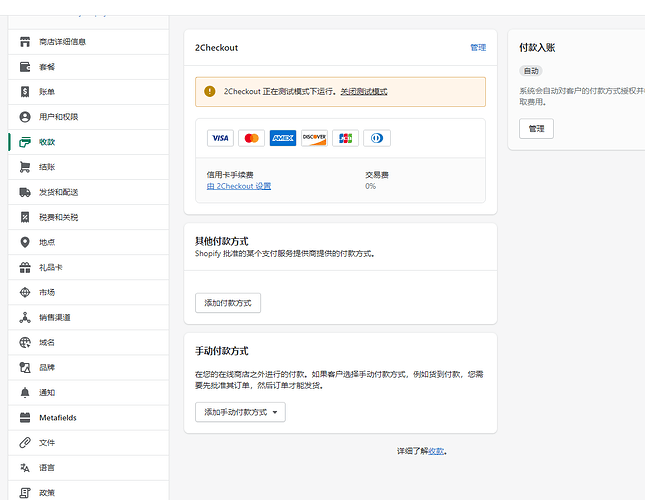Click the users and permissions person icon
645x500 pixels.
[25, 117]
